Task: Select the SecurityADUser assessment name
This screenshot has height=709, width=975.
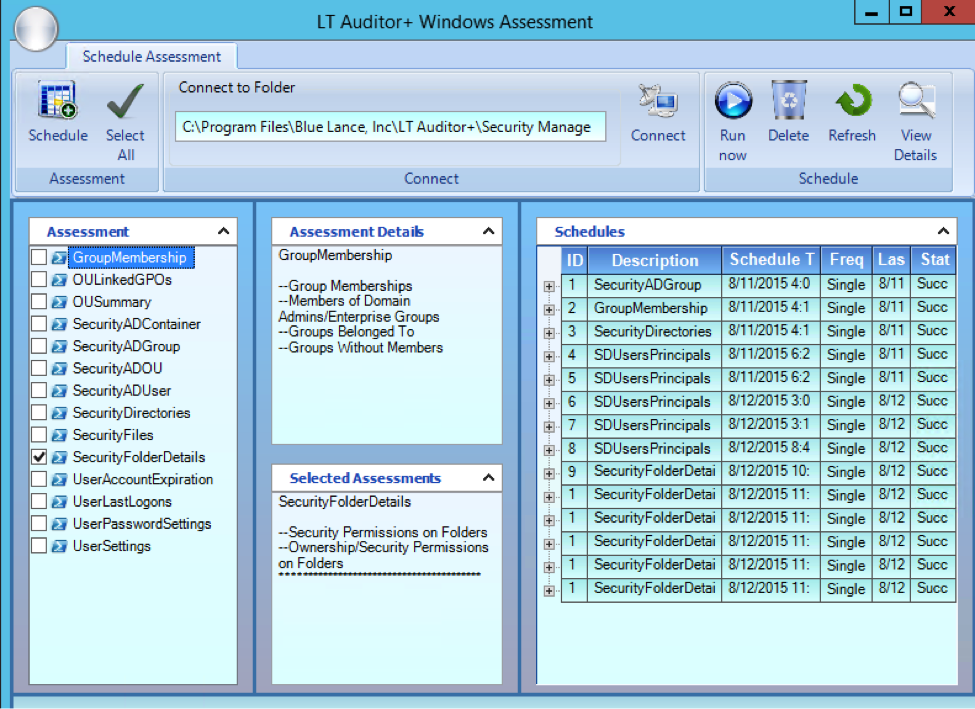Action: [x=122, y=391]
